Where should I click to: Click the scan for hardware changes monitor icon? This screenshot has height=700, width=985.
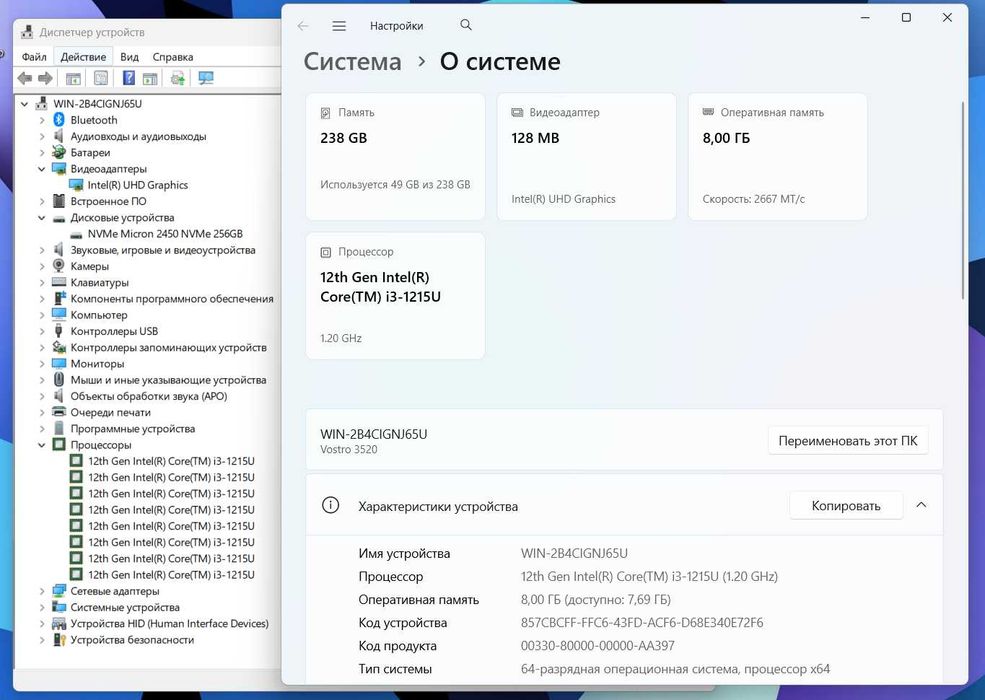[205, 78]
